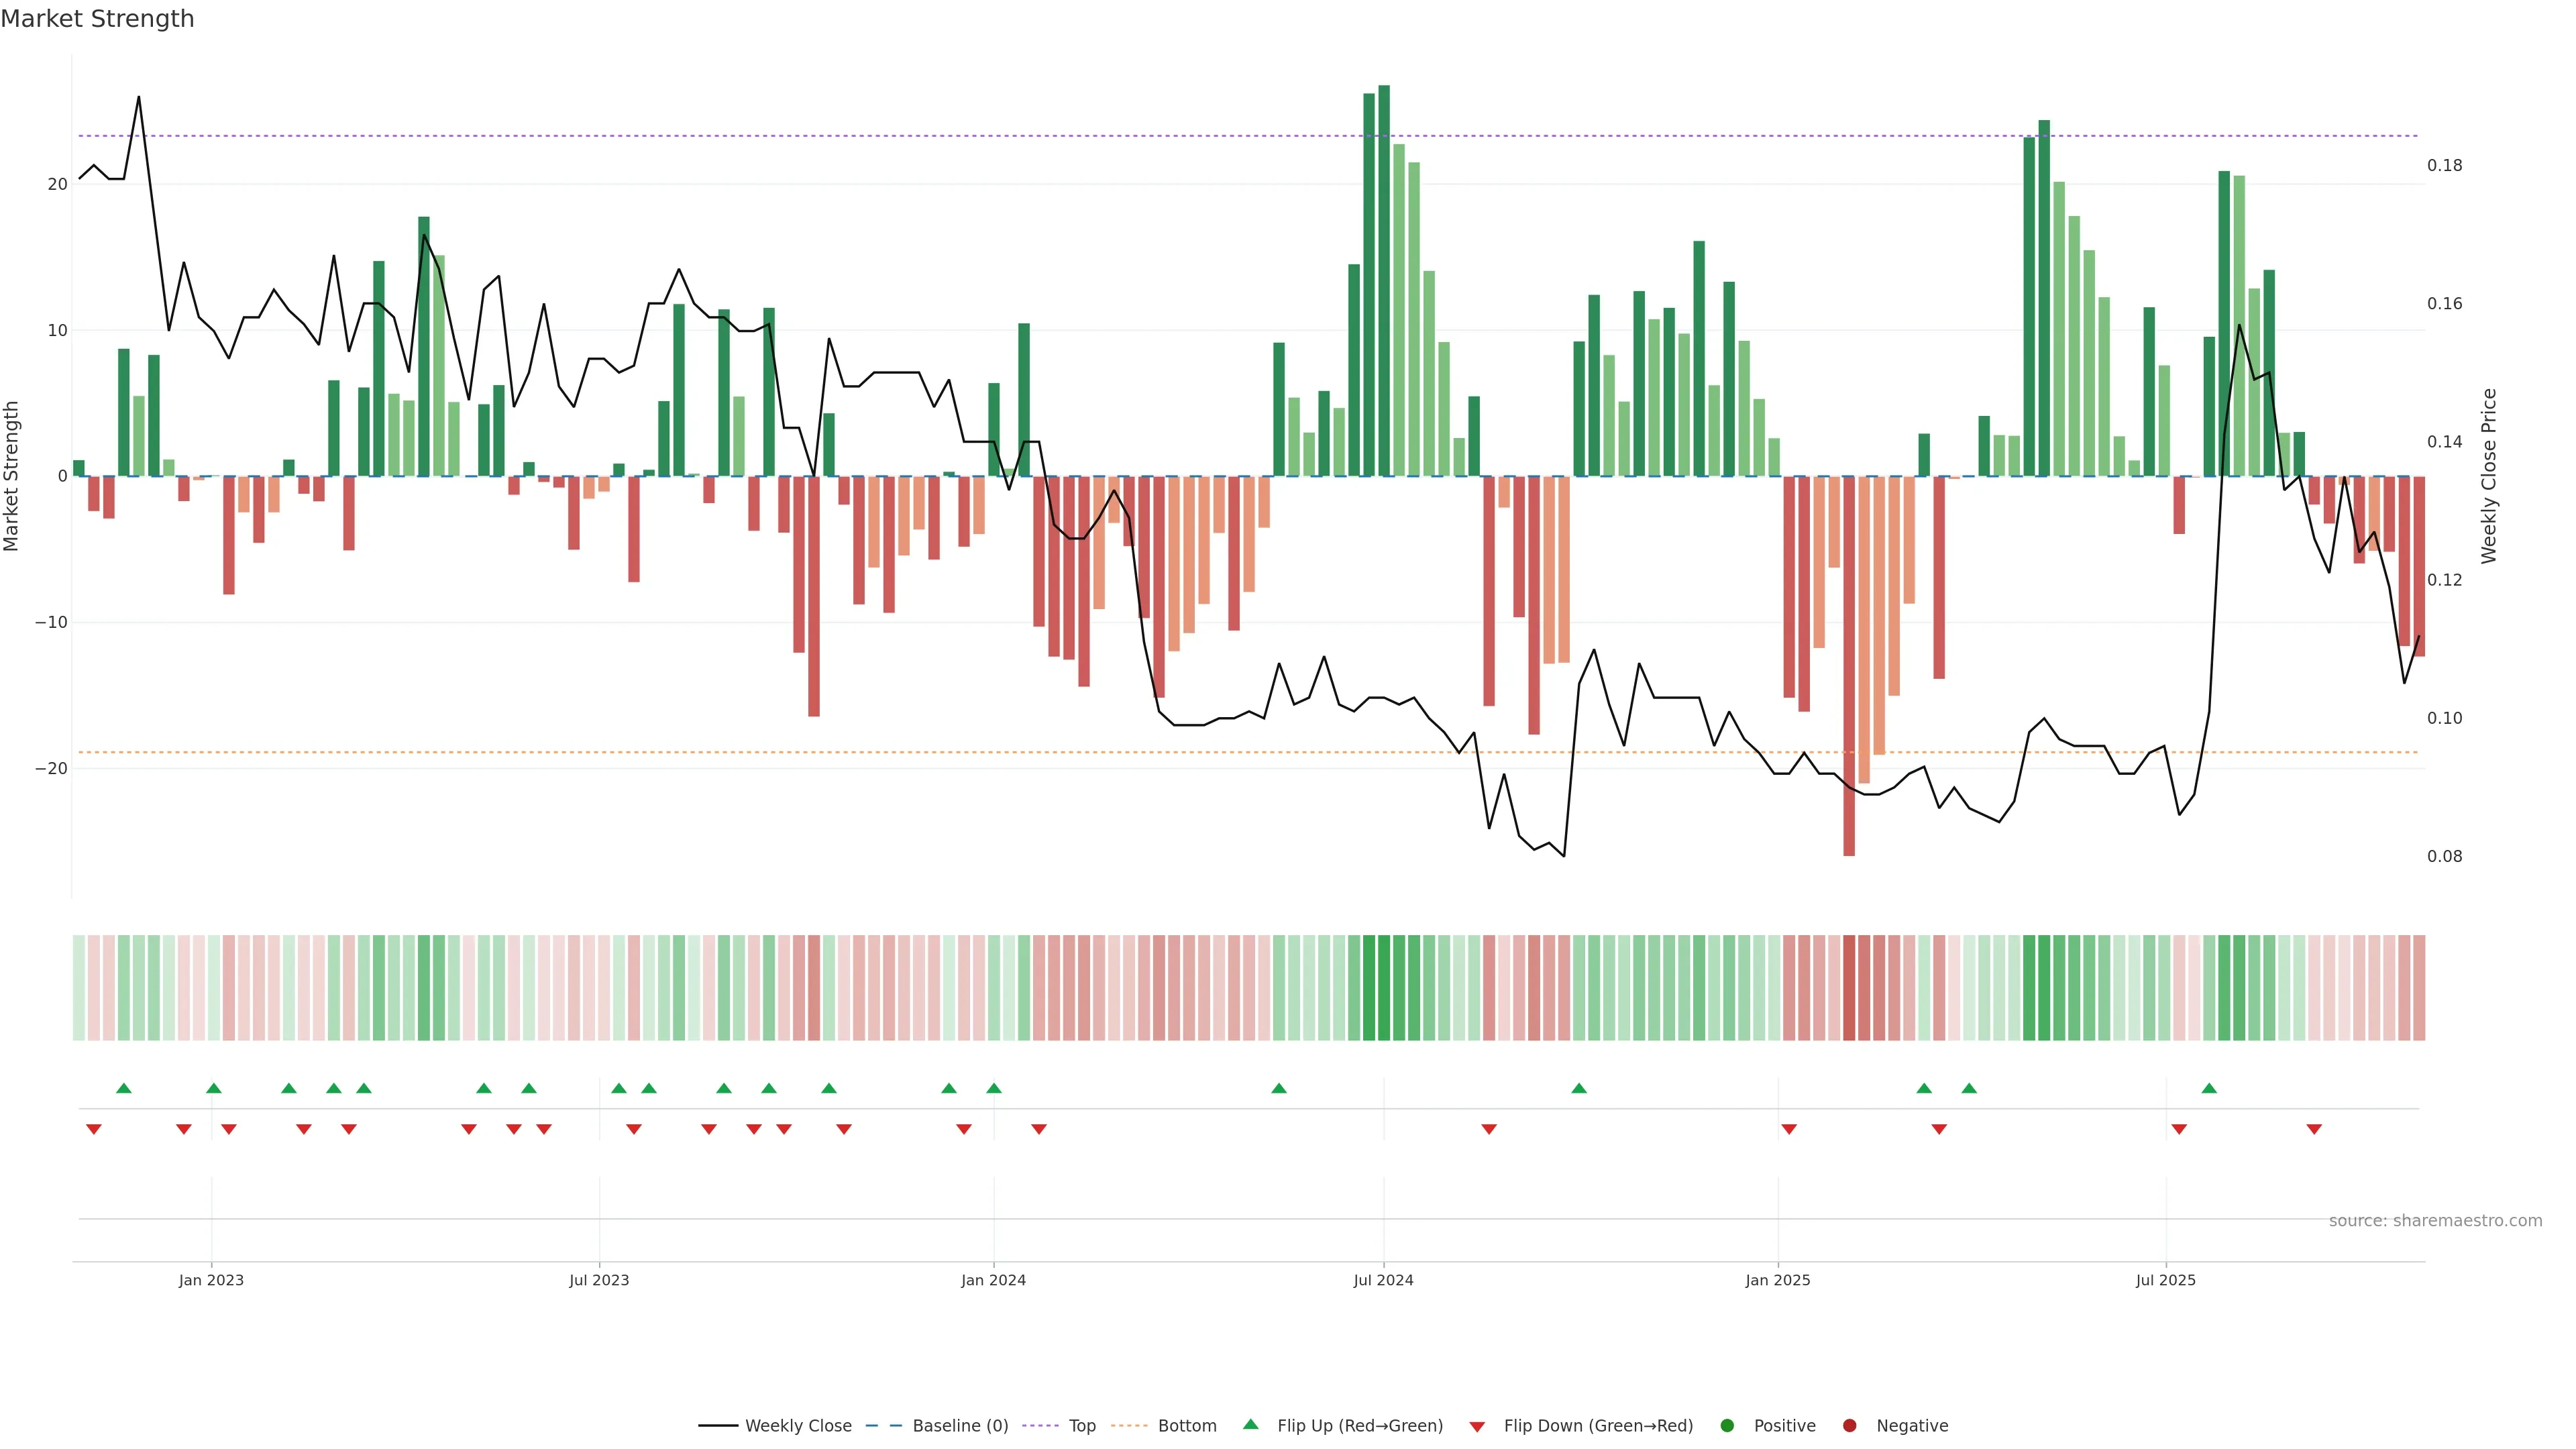Click the Weekly Close Price axis title
Image resolution: width=2576 pixels, height=1449 pixels.
pyautogui.click(x=2489, y=476)
